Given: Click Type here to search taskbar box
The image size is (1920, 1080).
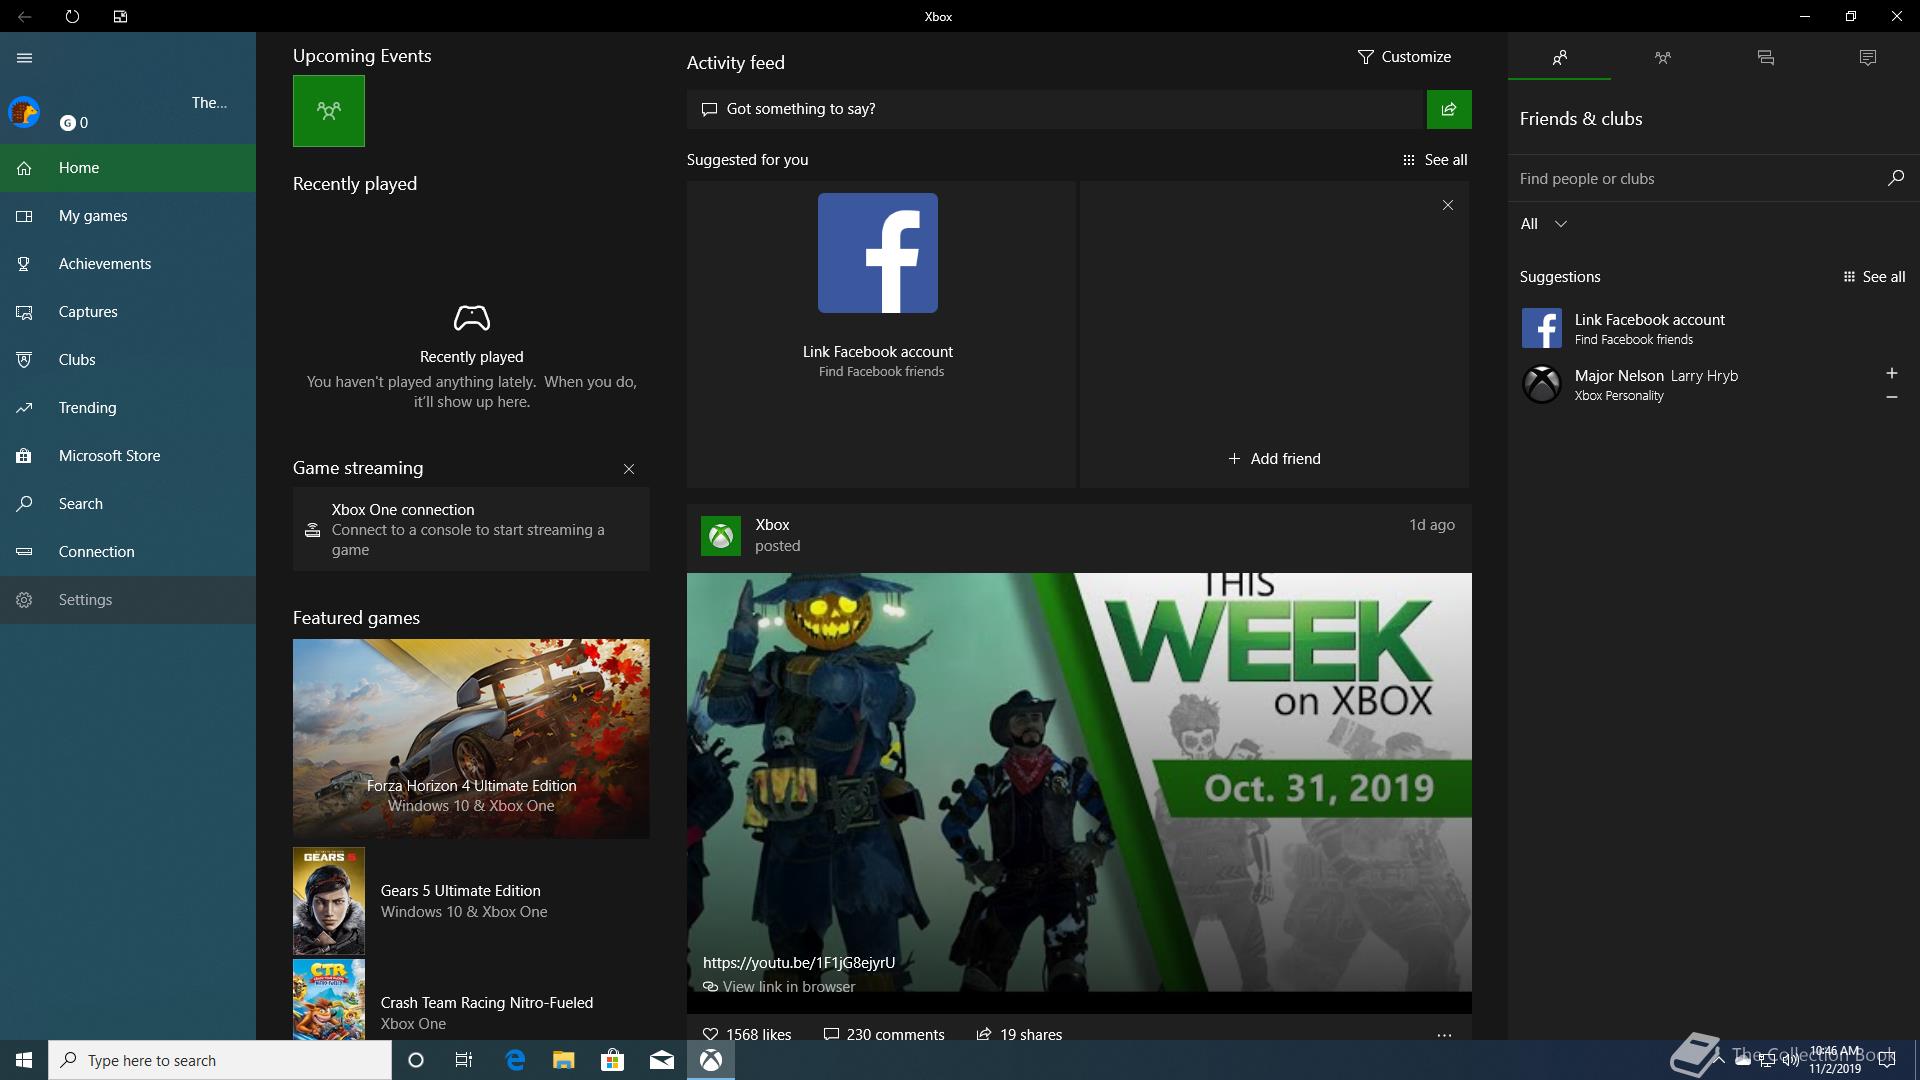Looking at the screenshot, I should click(x=220, y=1060).
